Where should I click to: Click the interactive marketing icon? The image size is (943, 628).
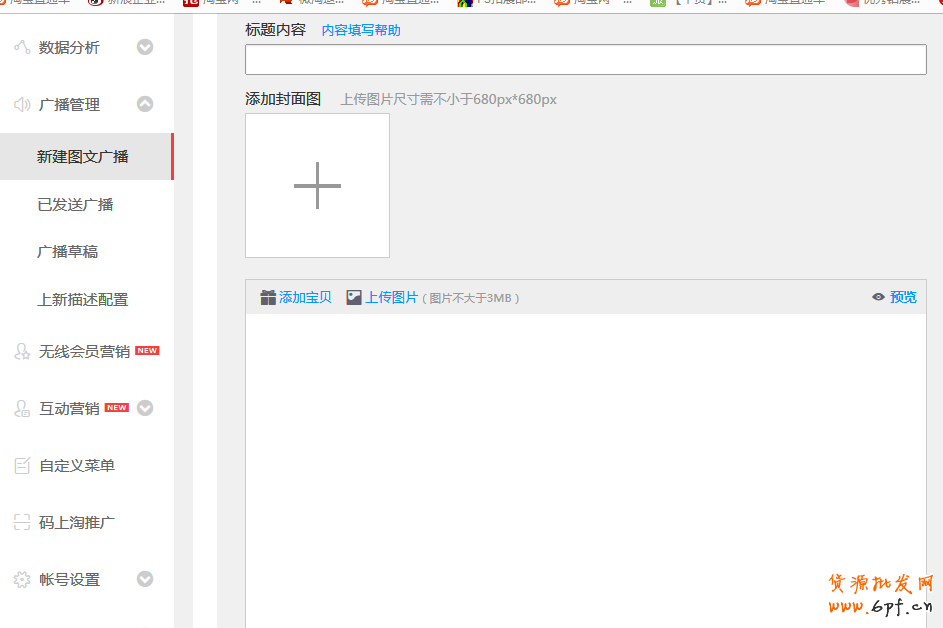click(x=22, y=408)
